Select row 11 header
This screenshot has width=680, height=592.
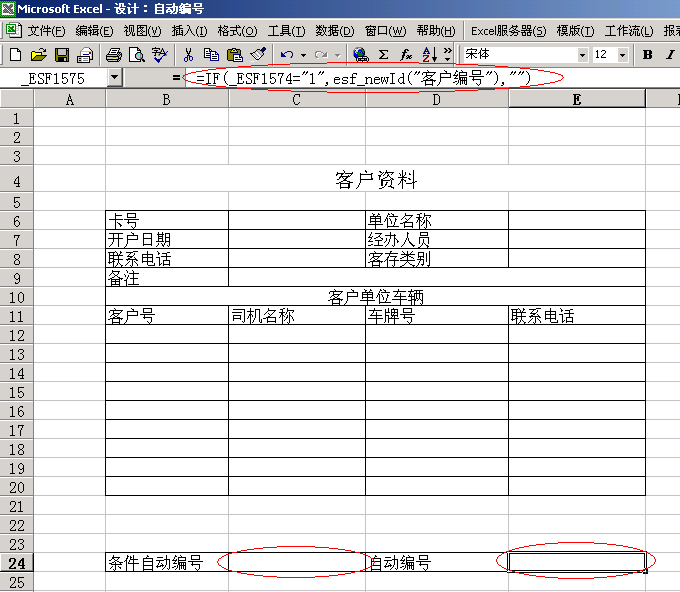(17, 316)
